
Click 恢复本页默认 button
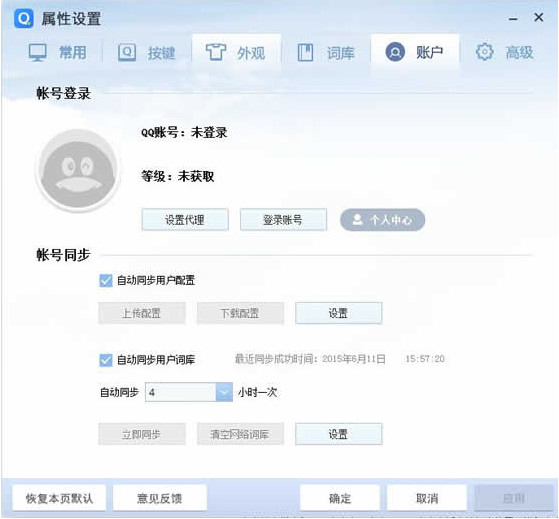click(x=59, y=498)
